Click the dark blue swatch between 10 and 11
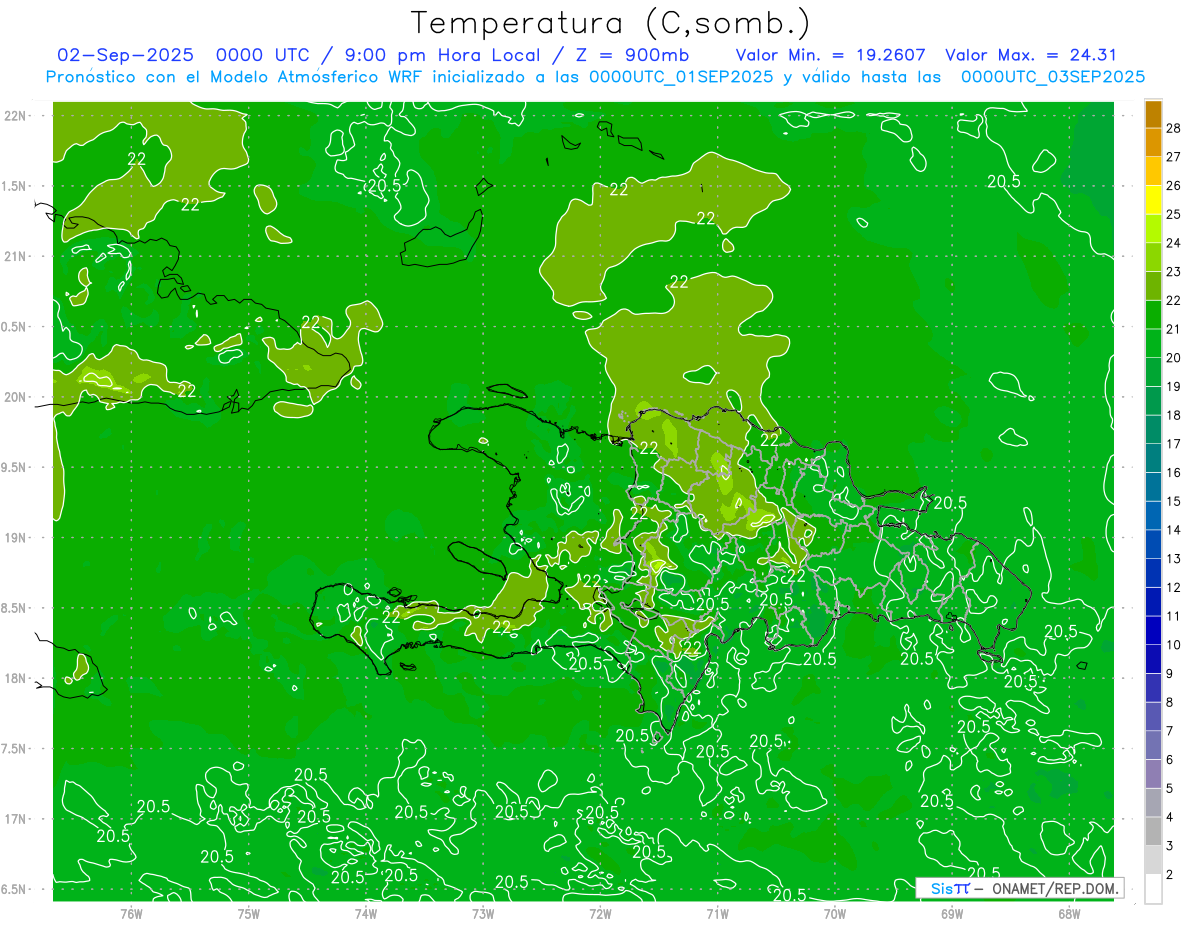This screenshot has width=1200, height=927. pyautogui.click(x=1153, y=630)
